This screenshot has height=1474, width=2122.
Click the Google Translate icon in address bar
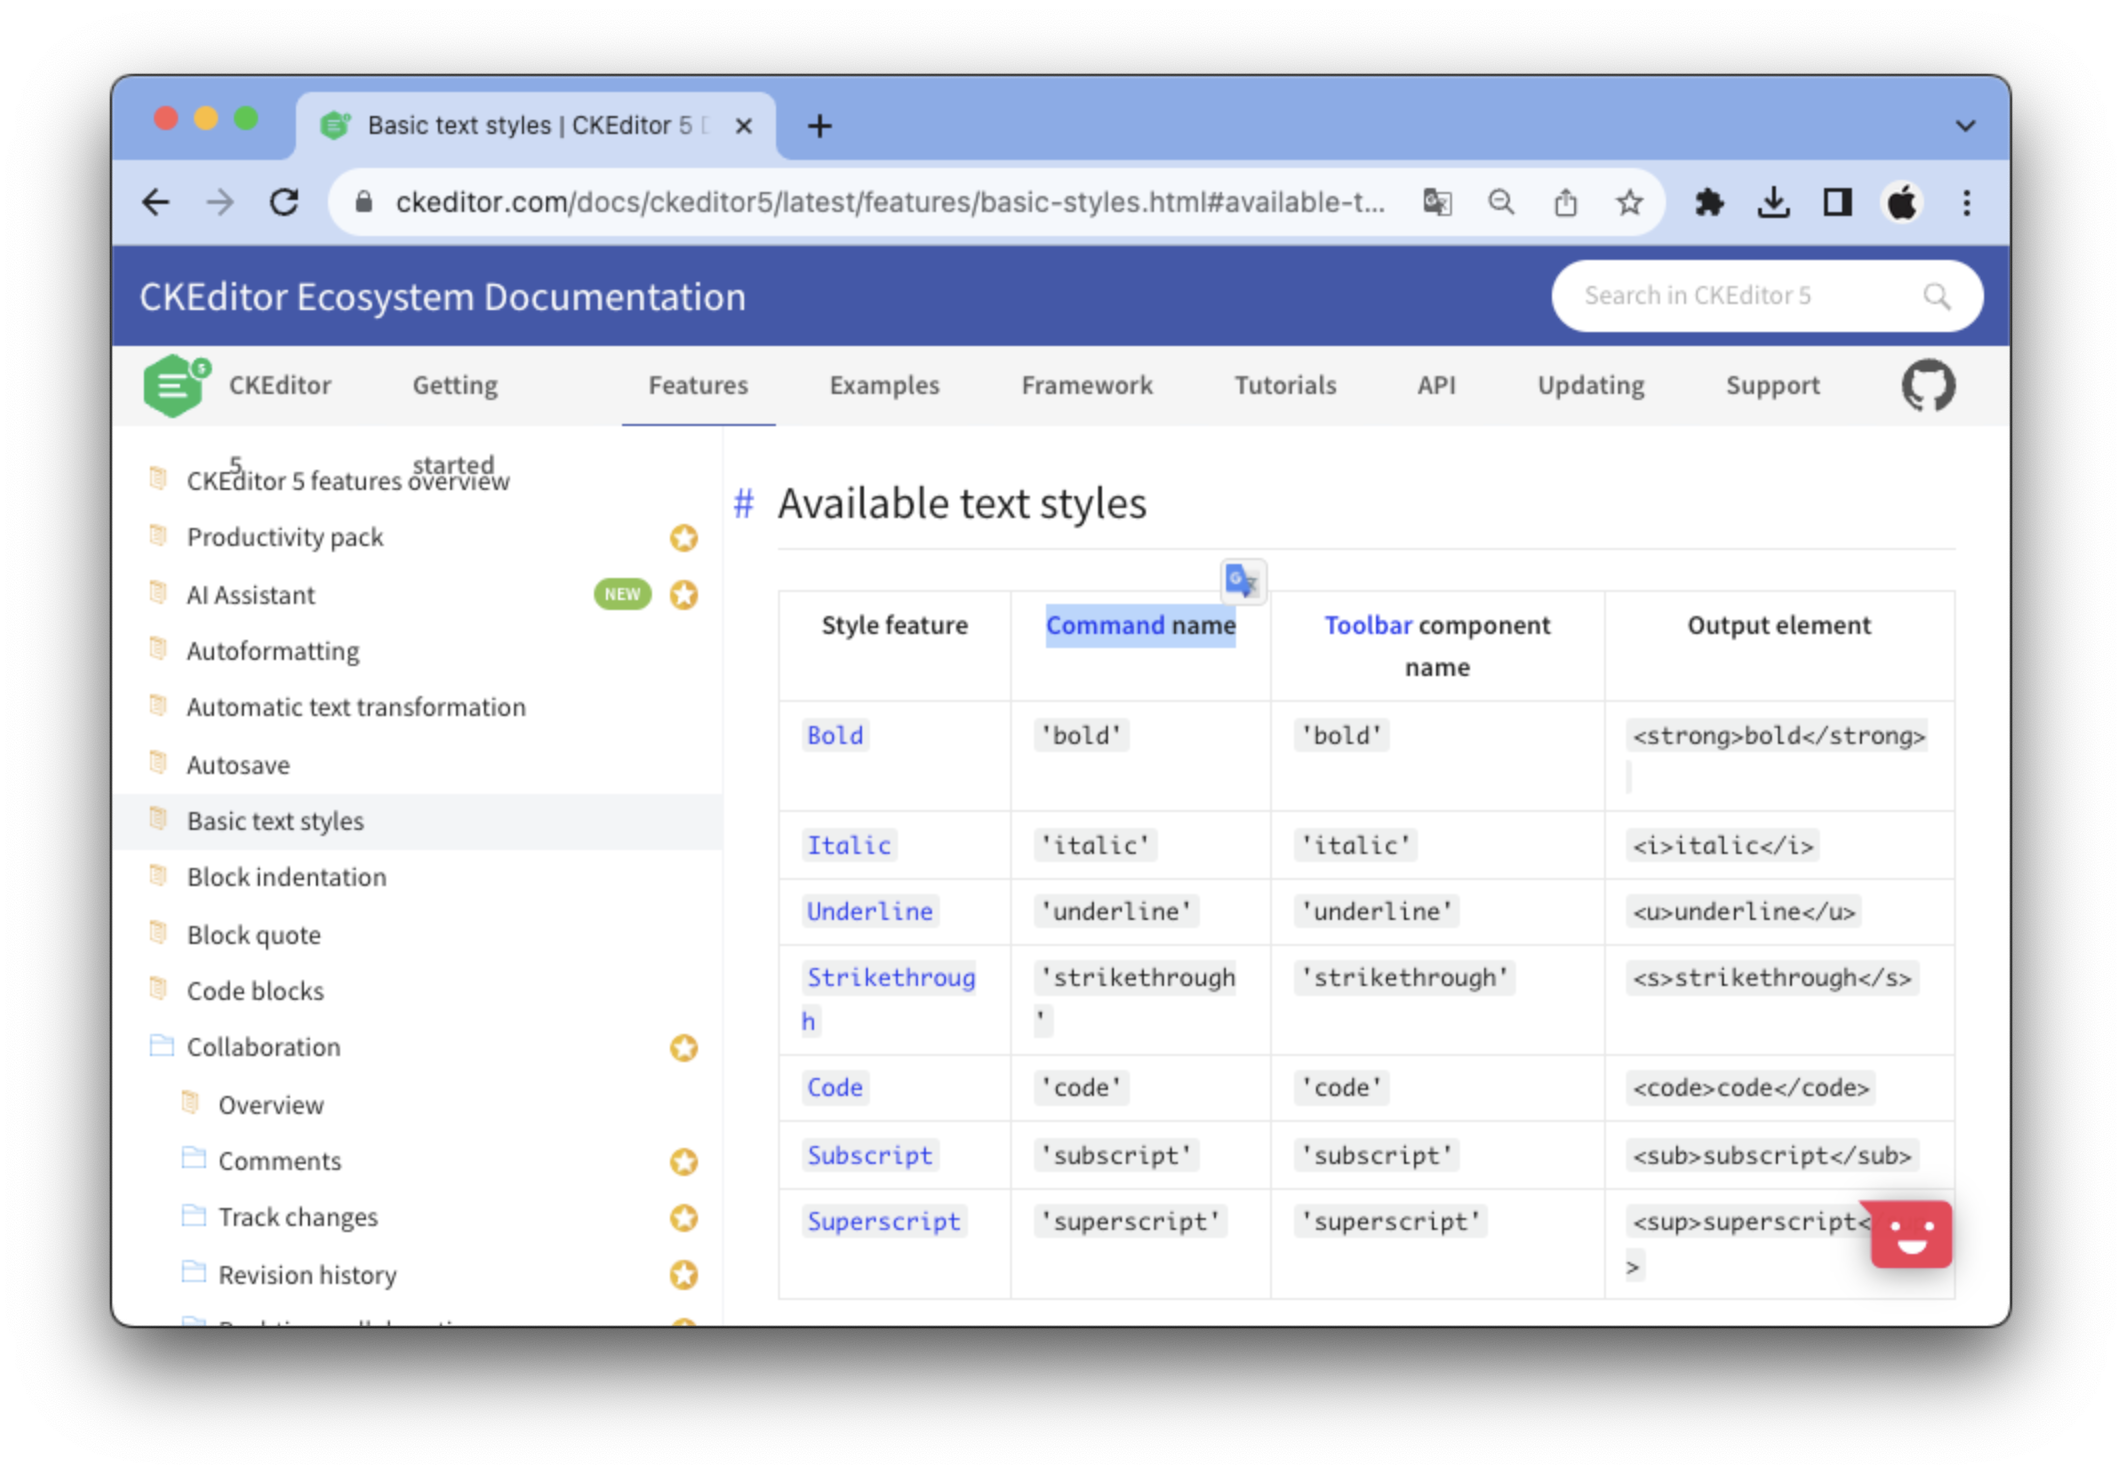click(1437, 203)
